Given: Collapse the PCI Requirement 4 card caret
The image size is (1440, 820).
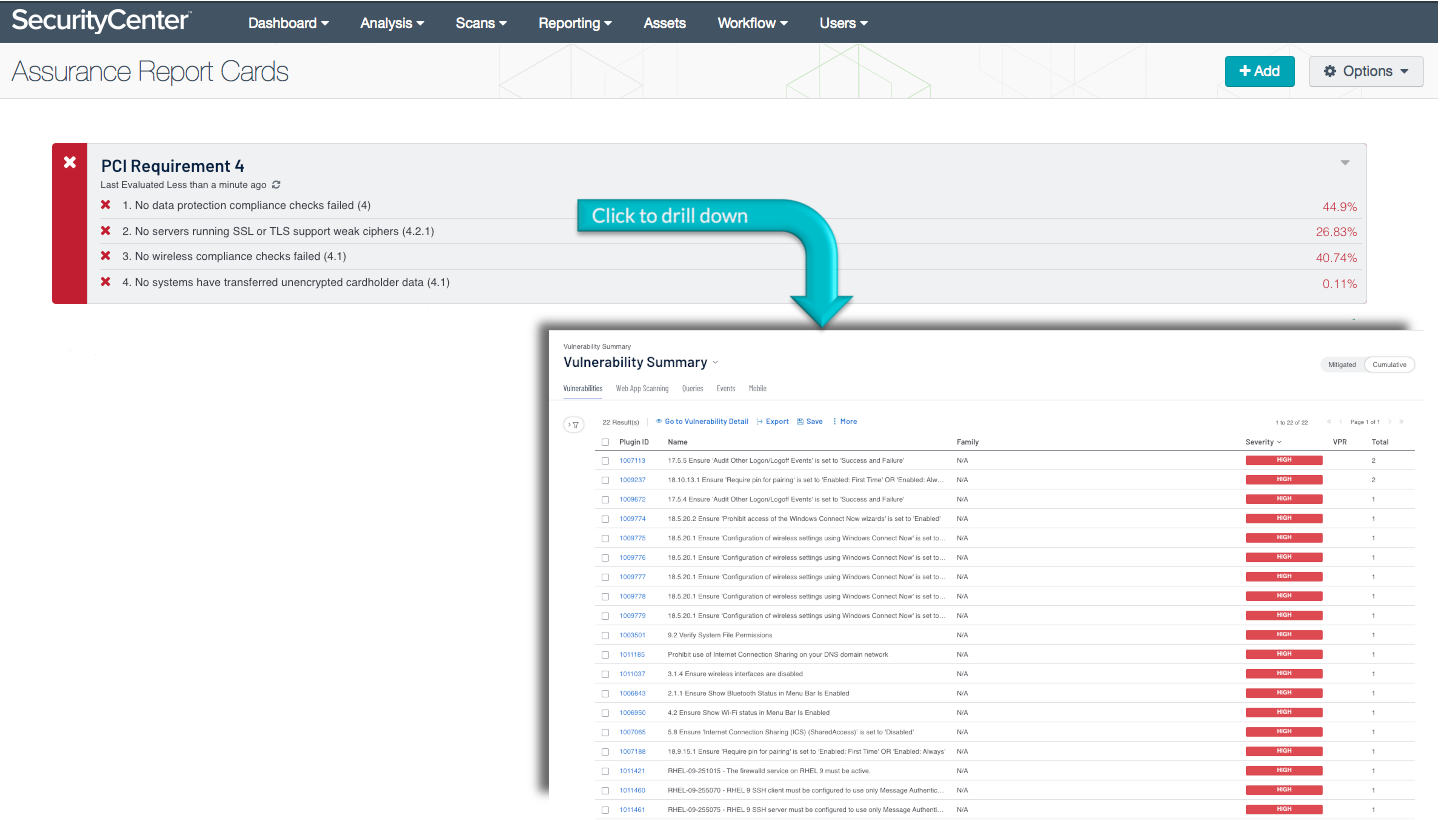Looking at the screenshot, I should pos(1345,163).
